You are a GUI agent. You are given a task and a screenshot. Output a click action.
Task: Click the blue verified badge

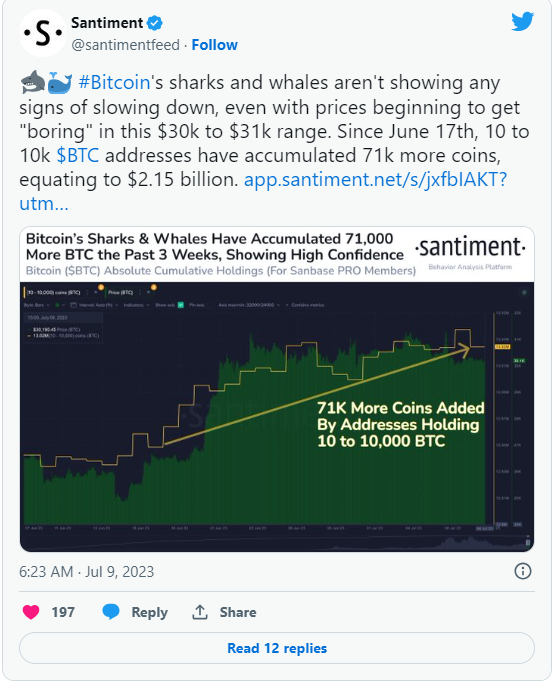(x=155, y=23)
